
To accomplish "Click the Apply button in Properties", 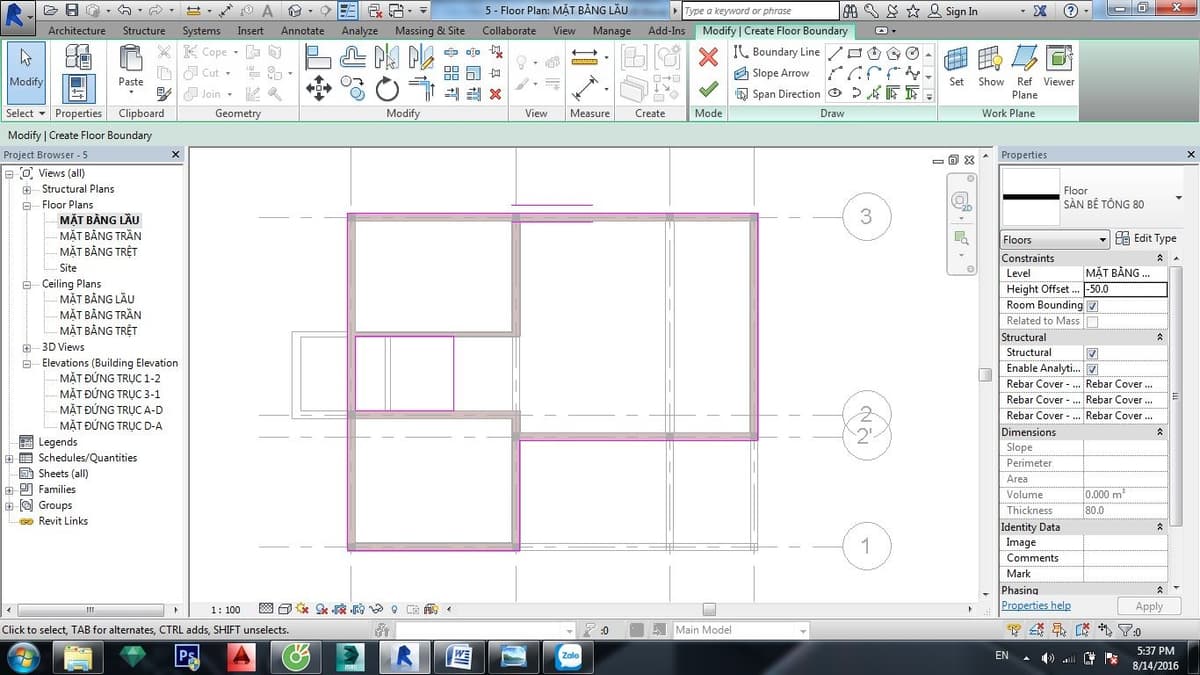I will coord(1149,606).
